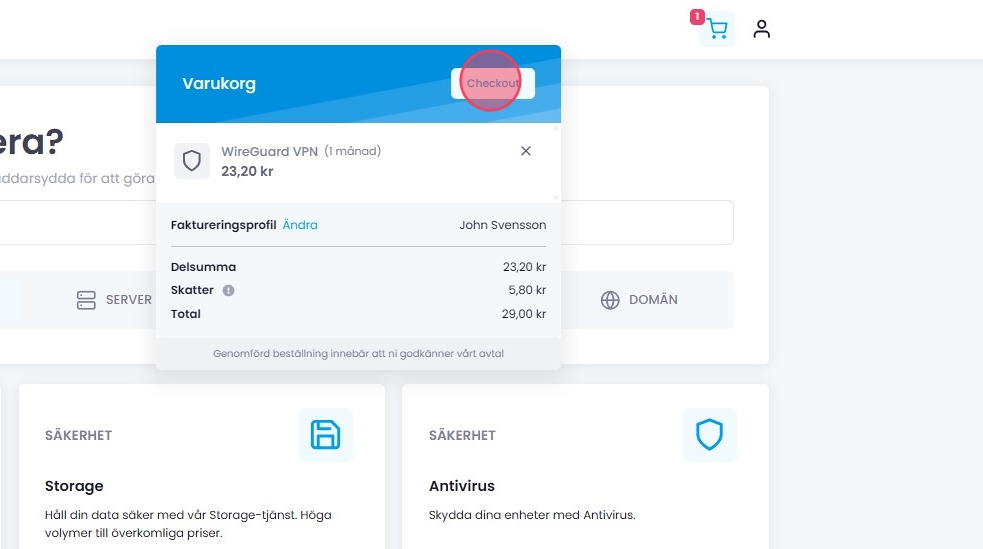
Task: Open the Antivirus service card title
Action: coord(462,486)
